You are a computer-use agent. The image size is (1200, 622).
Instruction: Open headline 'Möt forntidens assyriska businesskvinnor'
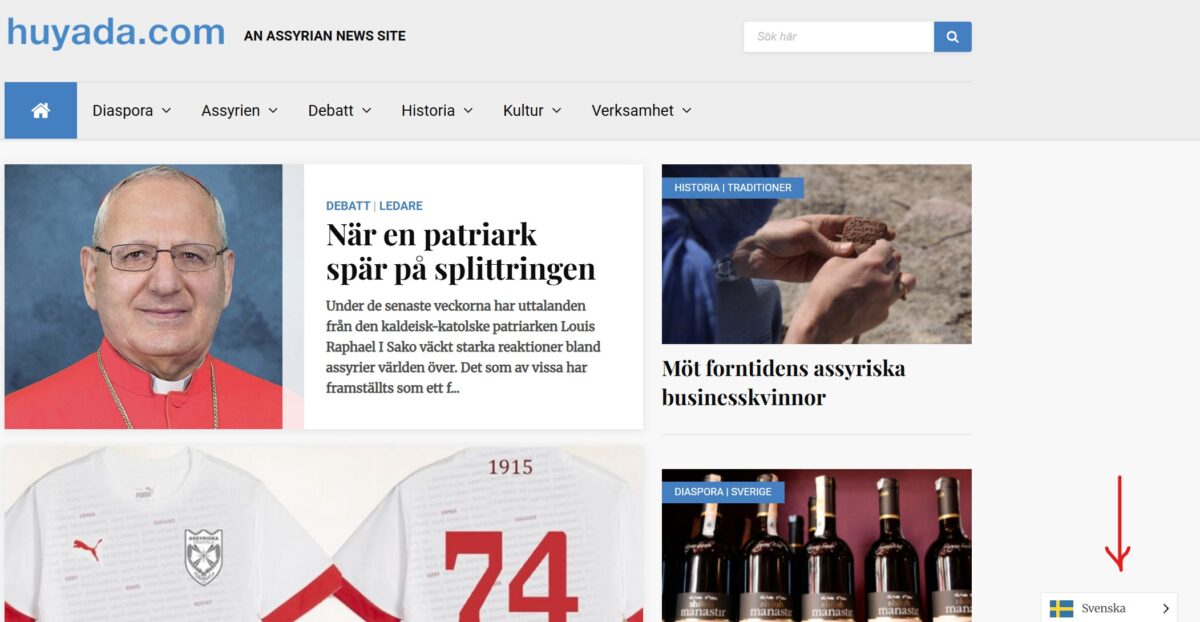click(784, 383)
